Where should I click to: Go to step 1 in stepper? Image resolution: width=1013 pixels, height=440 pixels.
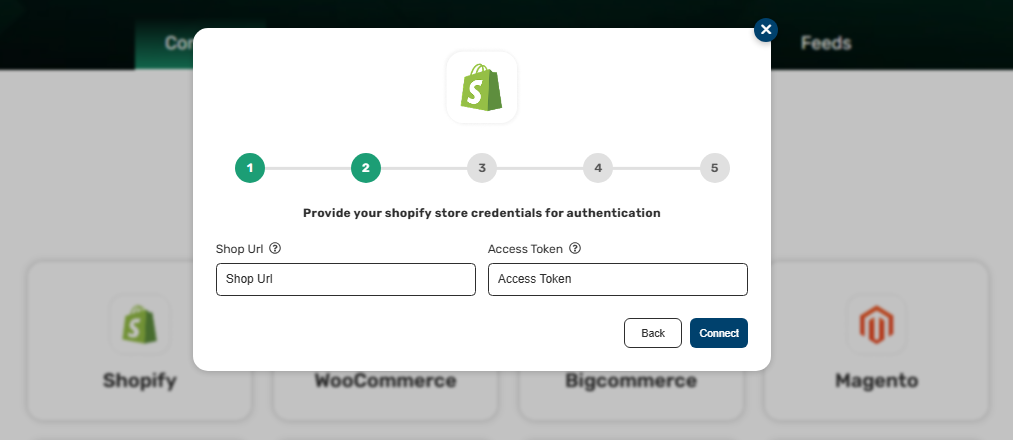coord(250,168)
